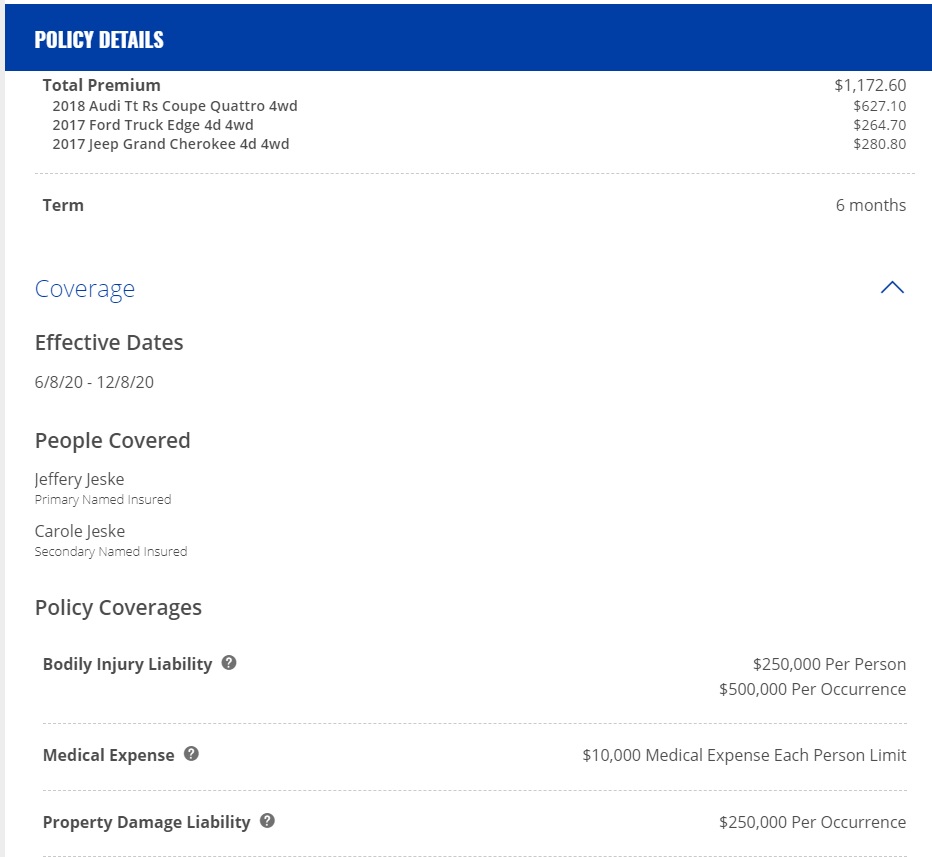Click the Medical Expense label

click(109, 755)
